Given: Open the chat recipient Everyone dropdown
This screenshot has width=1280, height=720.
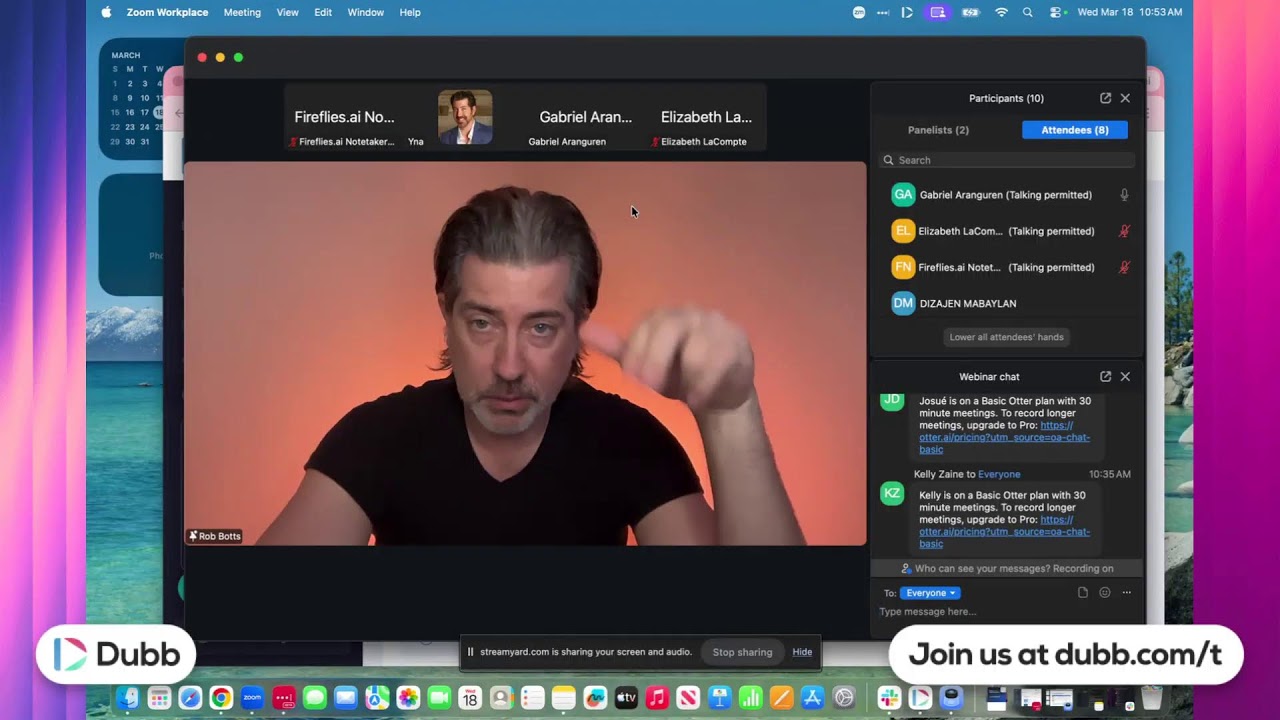Looking at the screenshot, I should 930,593.
